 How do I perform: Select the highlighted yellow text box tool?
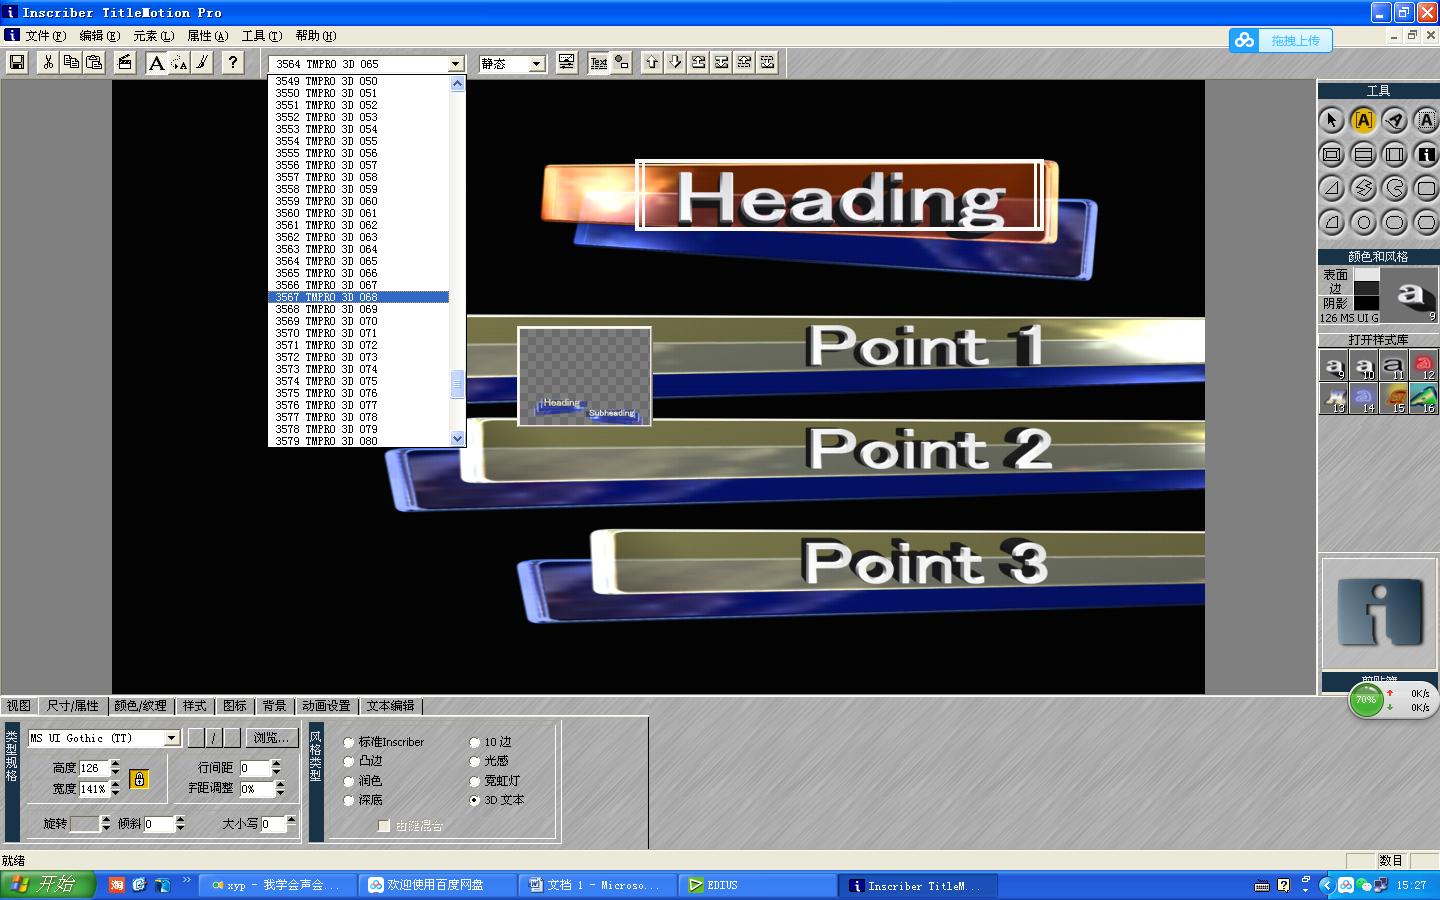coord(1363,121)
